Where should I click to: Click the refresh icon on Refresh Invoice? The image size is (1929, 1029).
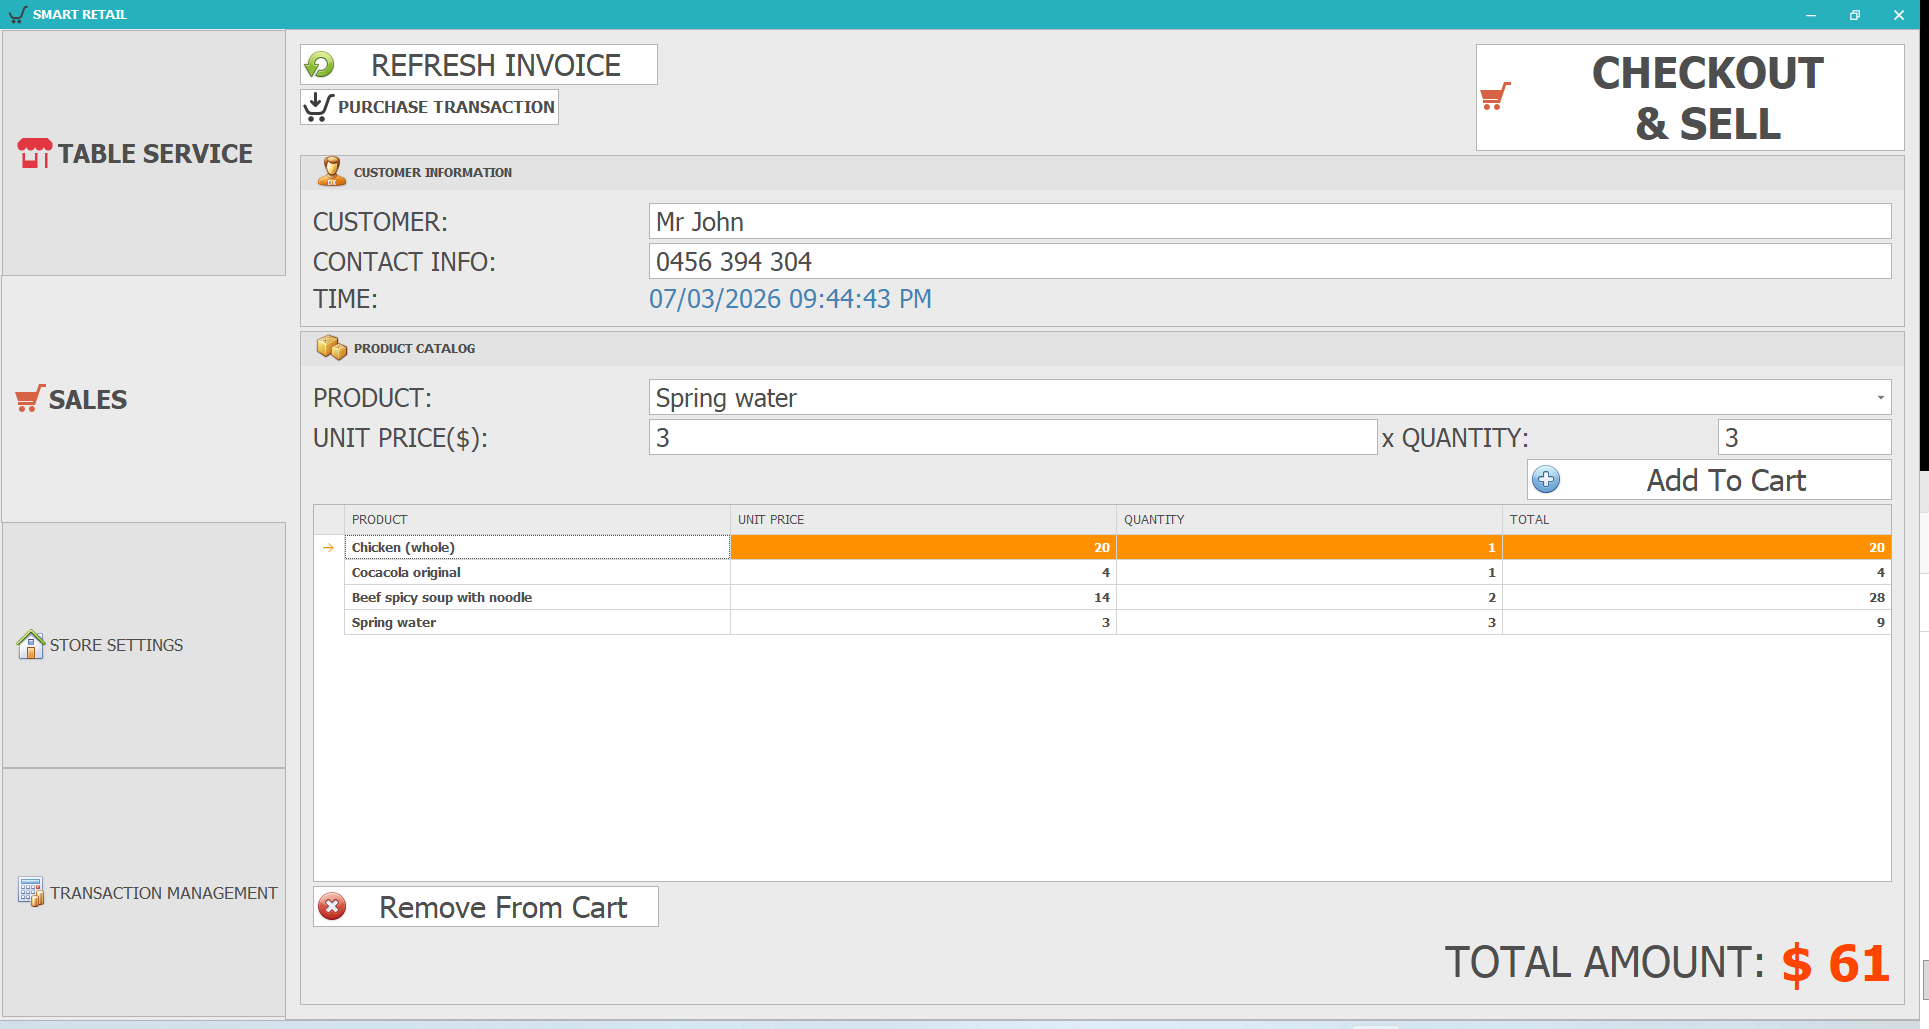(x=320, y=64)
